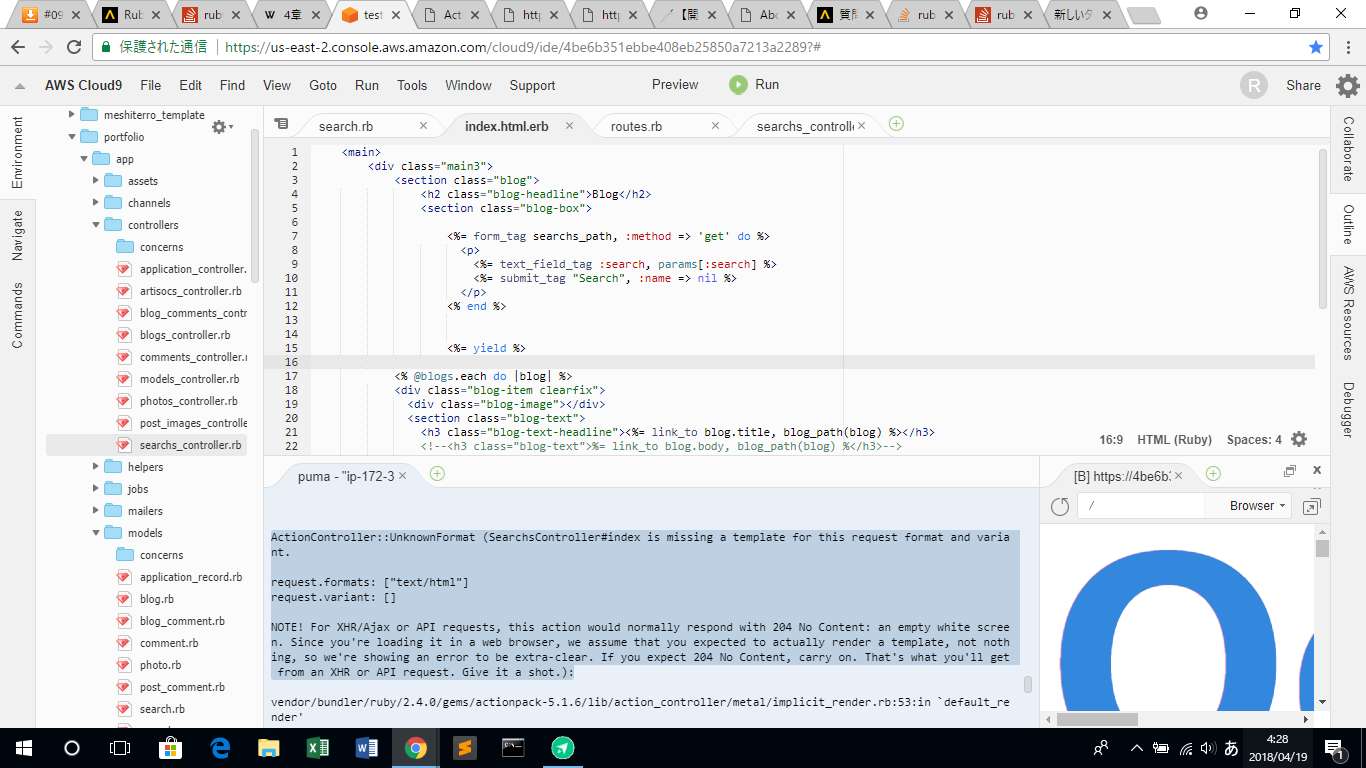Switch to the searchs_controller tab
Viewport: 1366px width, 768px height.
point(805,126)
